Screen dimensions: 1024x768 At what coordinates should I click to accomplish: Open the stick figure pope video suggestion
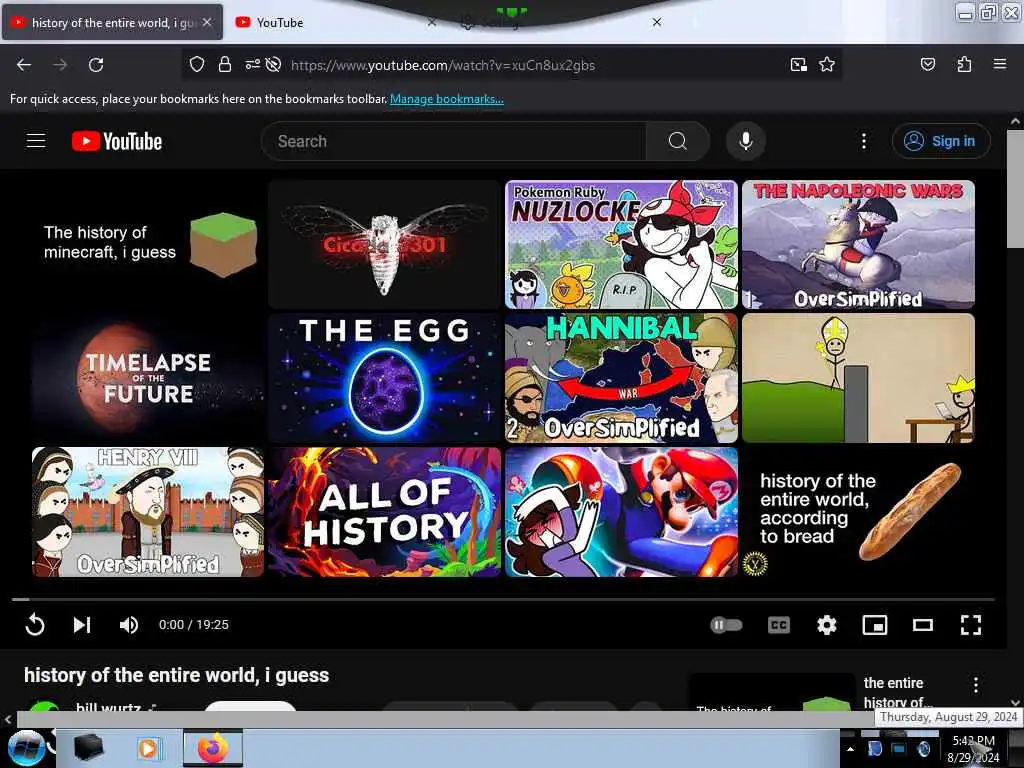(858, 378)
